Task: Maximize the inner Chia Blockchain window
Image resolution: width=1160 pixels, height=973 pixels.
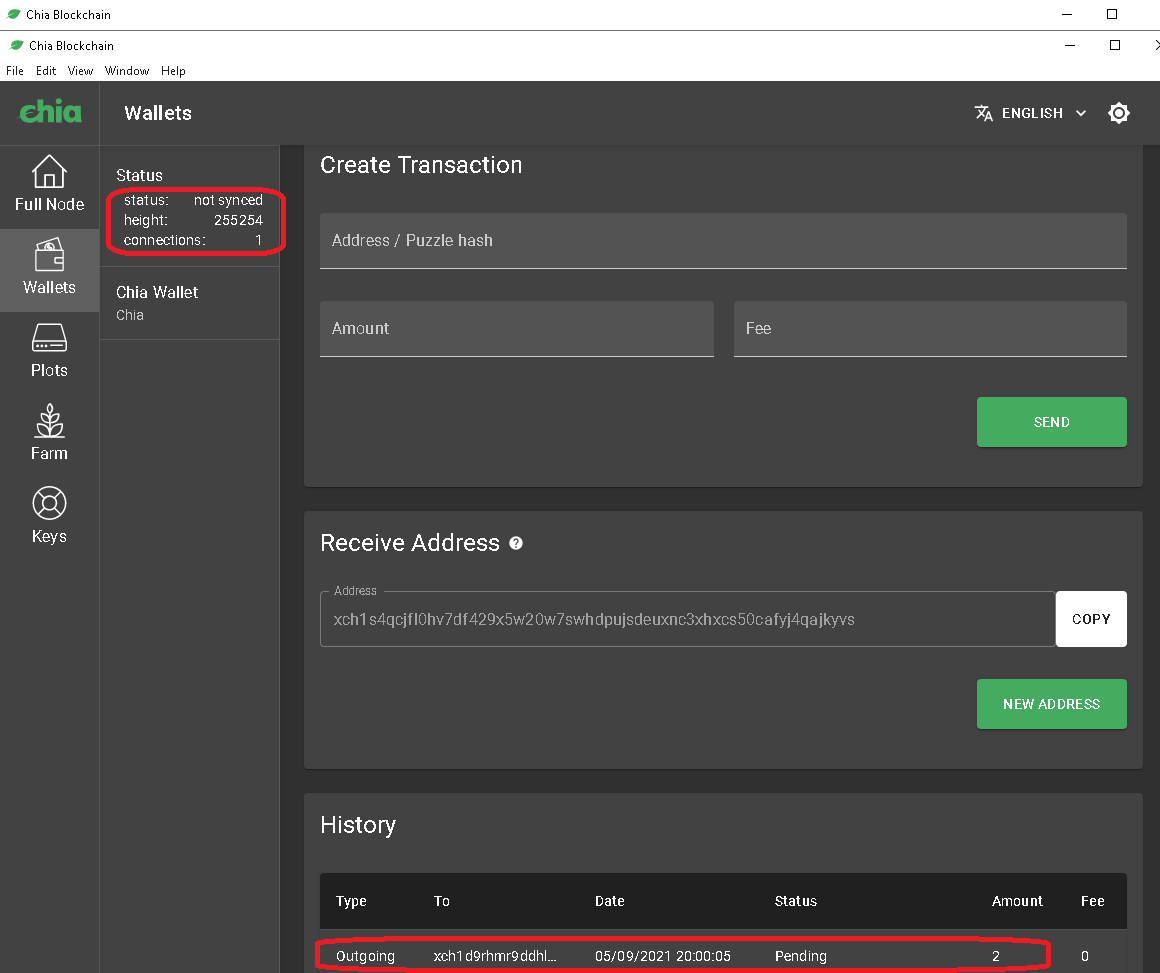Action: click(1115, 45)
